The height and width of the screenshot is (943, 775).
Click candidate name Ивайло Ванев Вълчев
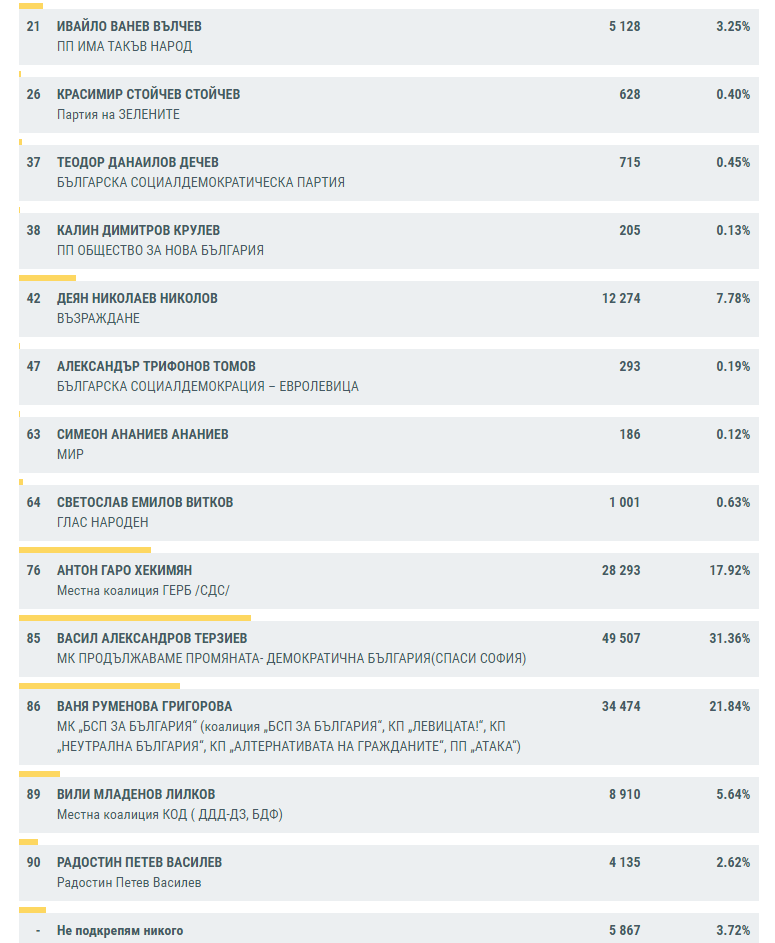129,26
